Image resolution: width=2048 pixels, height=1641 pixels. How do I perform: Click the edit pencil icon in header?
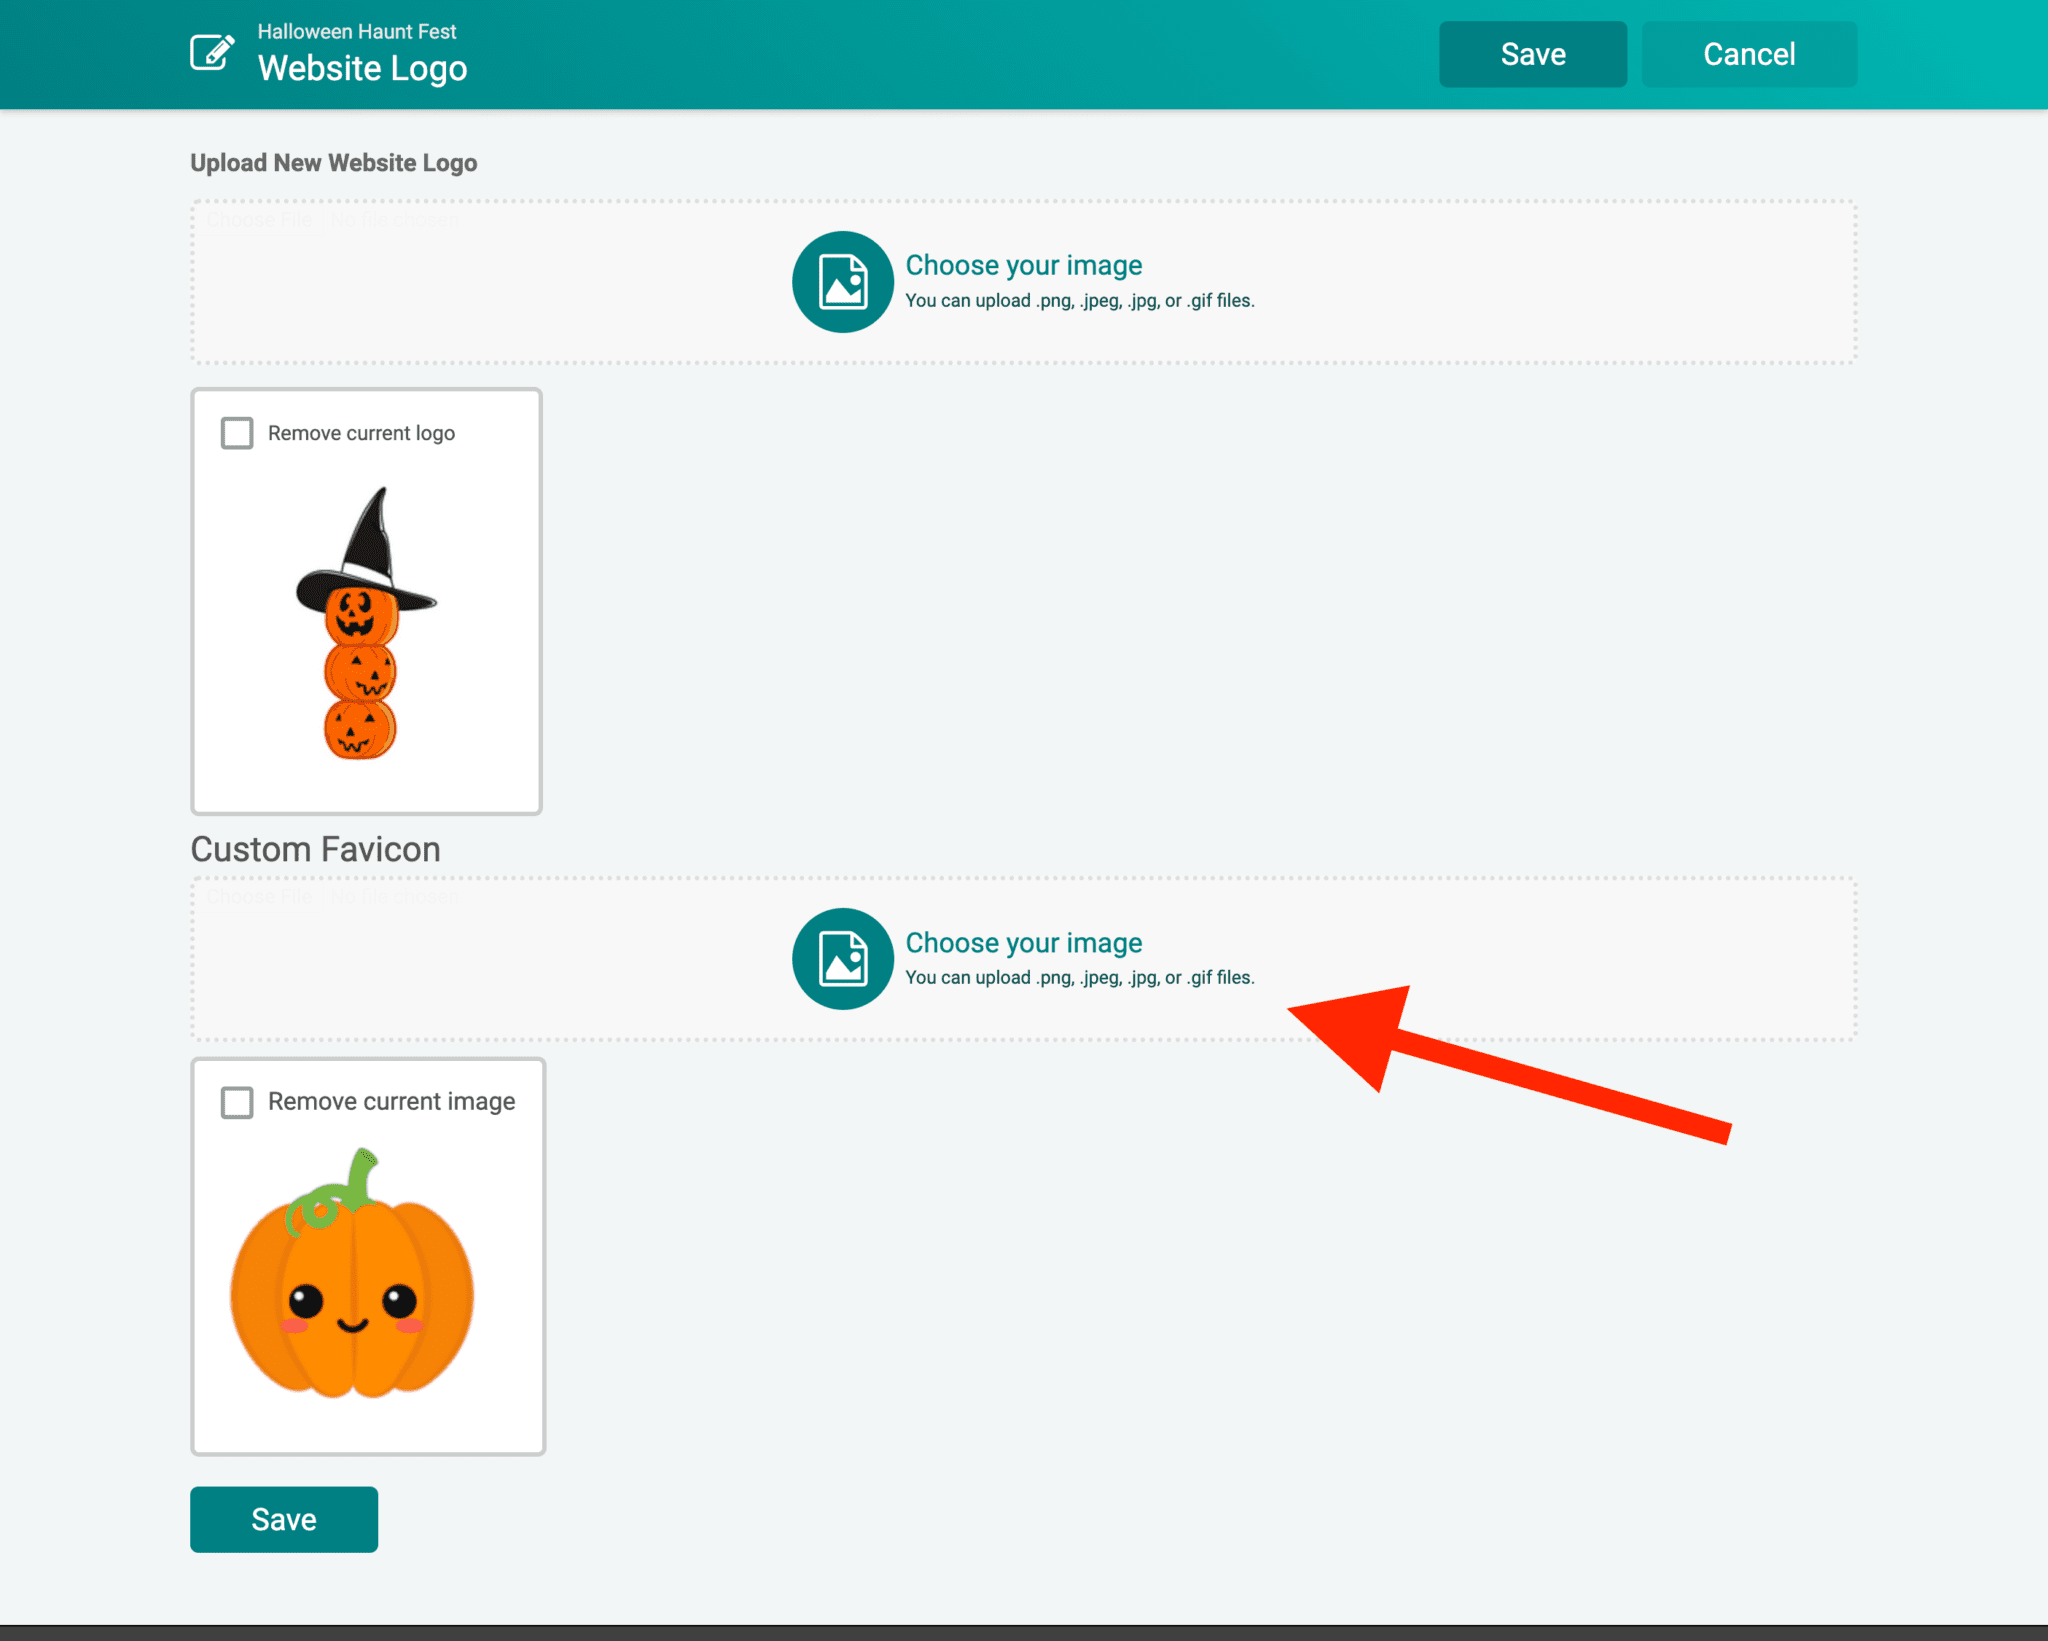click(x=212, y=53)
